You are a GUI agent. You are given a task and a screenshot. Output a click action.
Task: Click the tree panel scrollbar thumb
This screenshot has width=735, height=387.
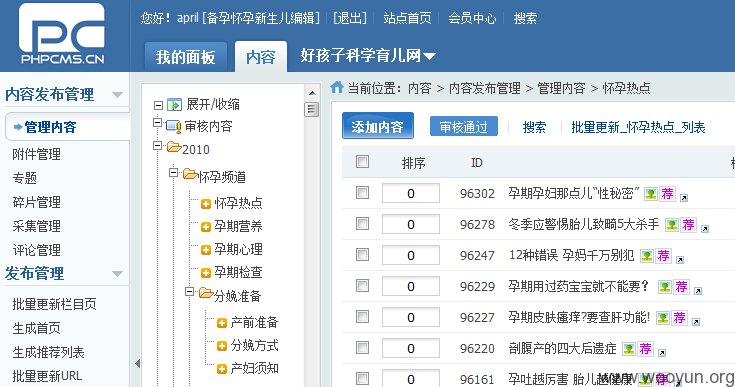[311, 110]
